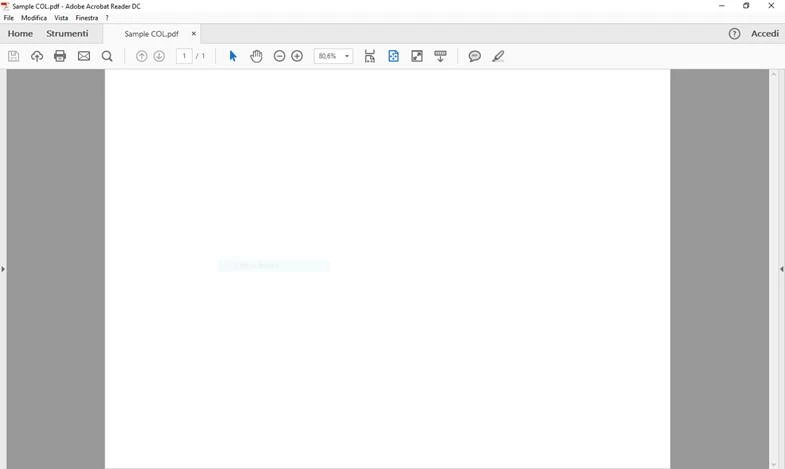Expand the left navigation pane
The height and width of the screenshot is (469, 785).
[3, 269]
